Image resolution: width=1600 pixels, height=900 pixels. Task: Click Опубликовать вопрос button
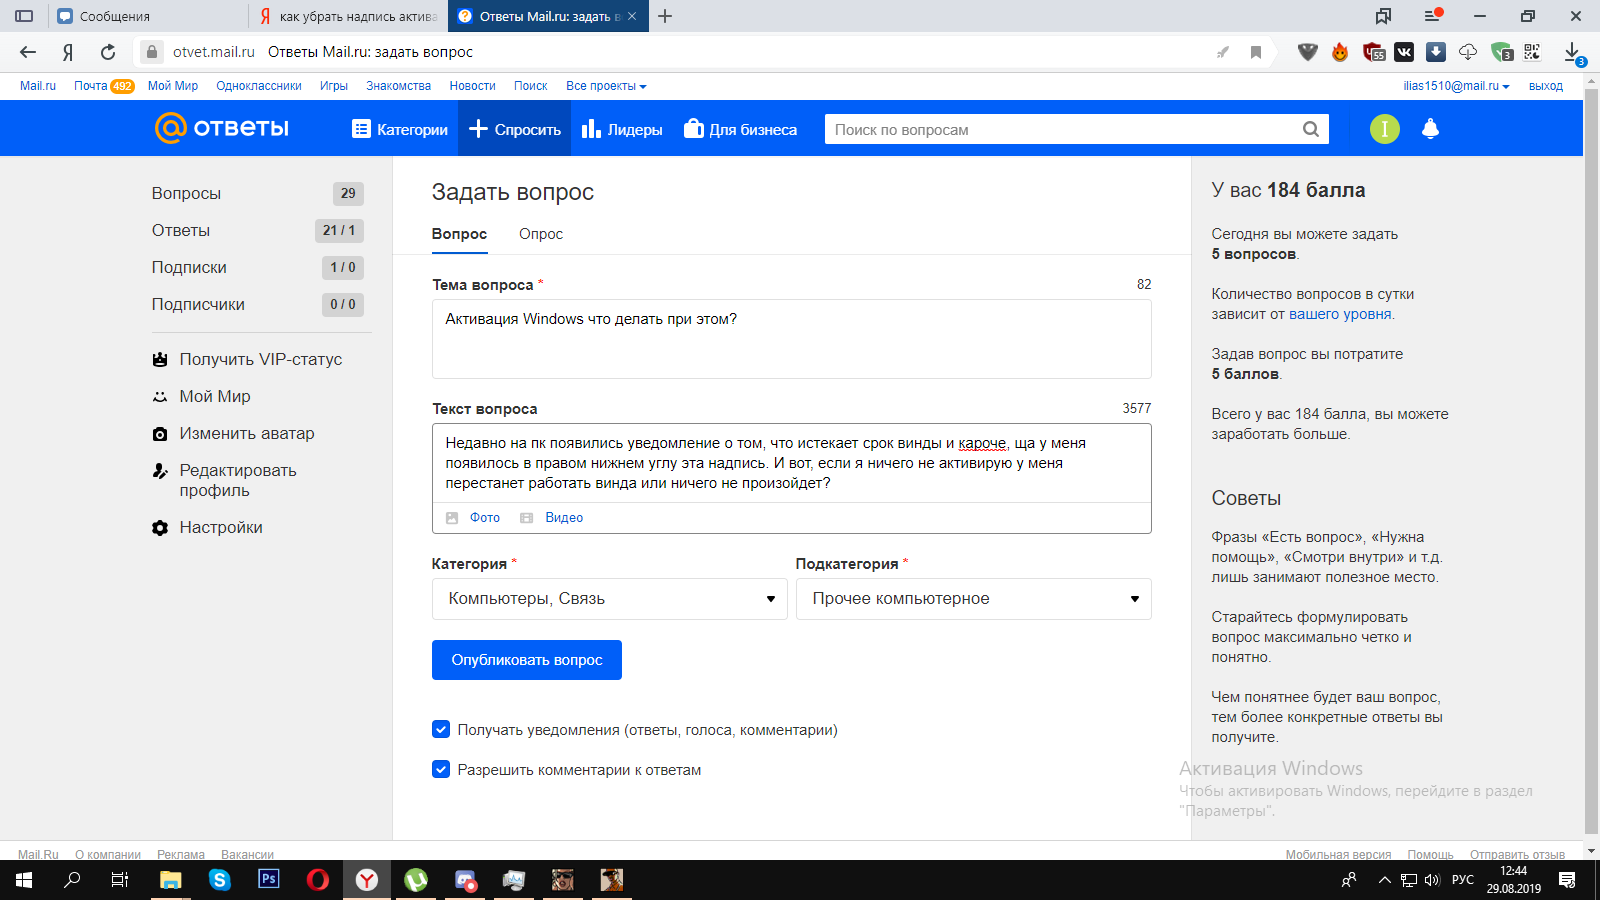pyautogui.click(x=527, y=660)
